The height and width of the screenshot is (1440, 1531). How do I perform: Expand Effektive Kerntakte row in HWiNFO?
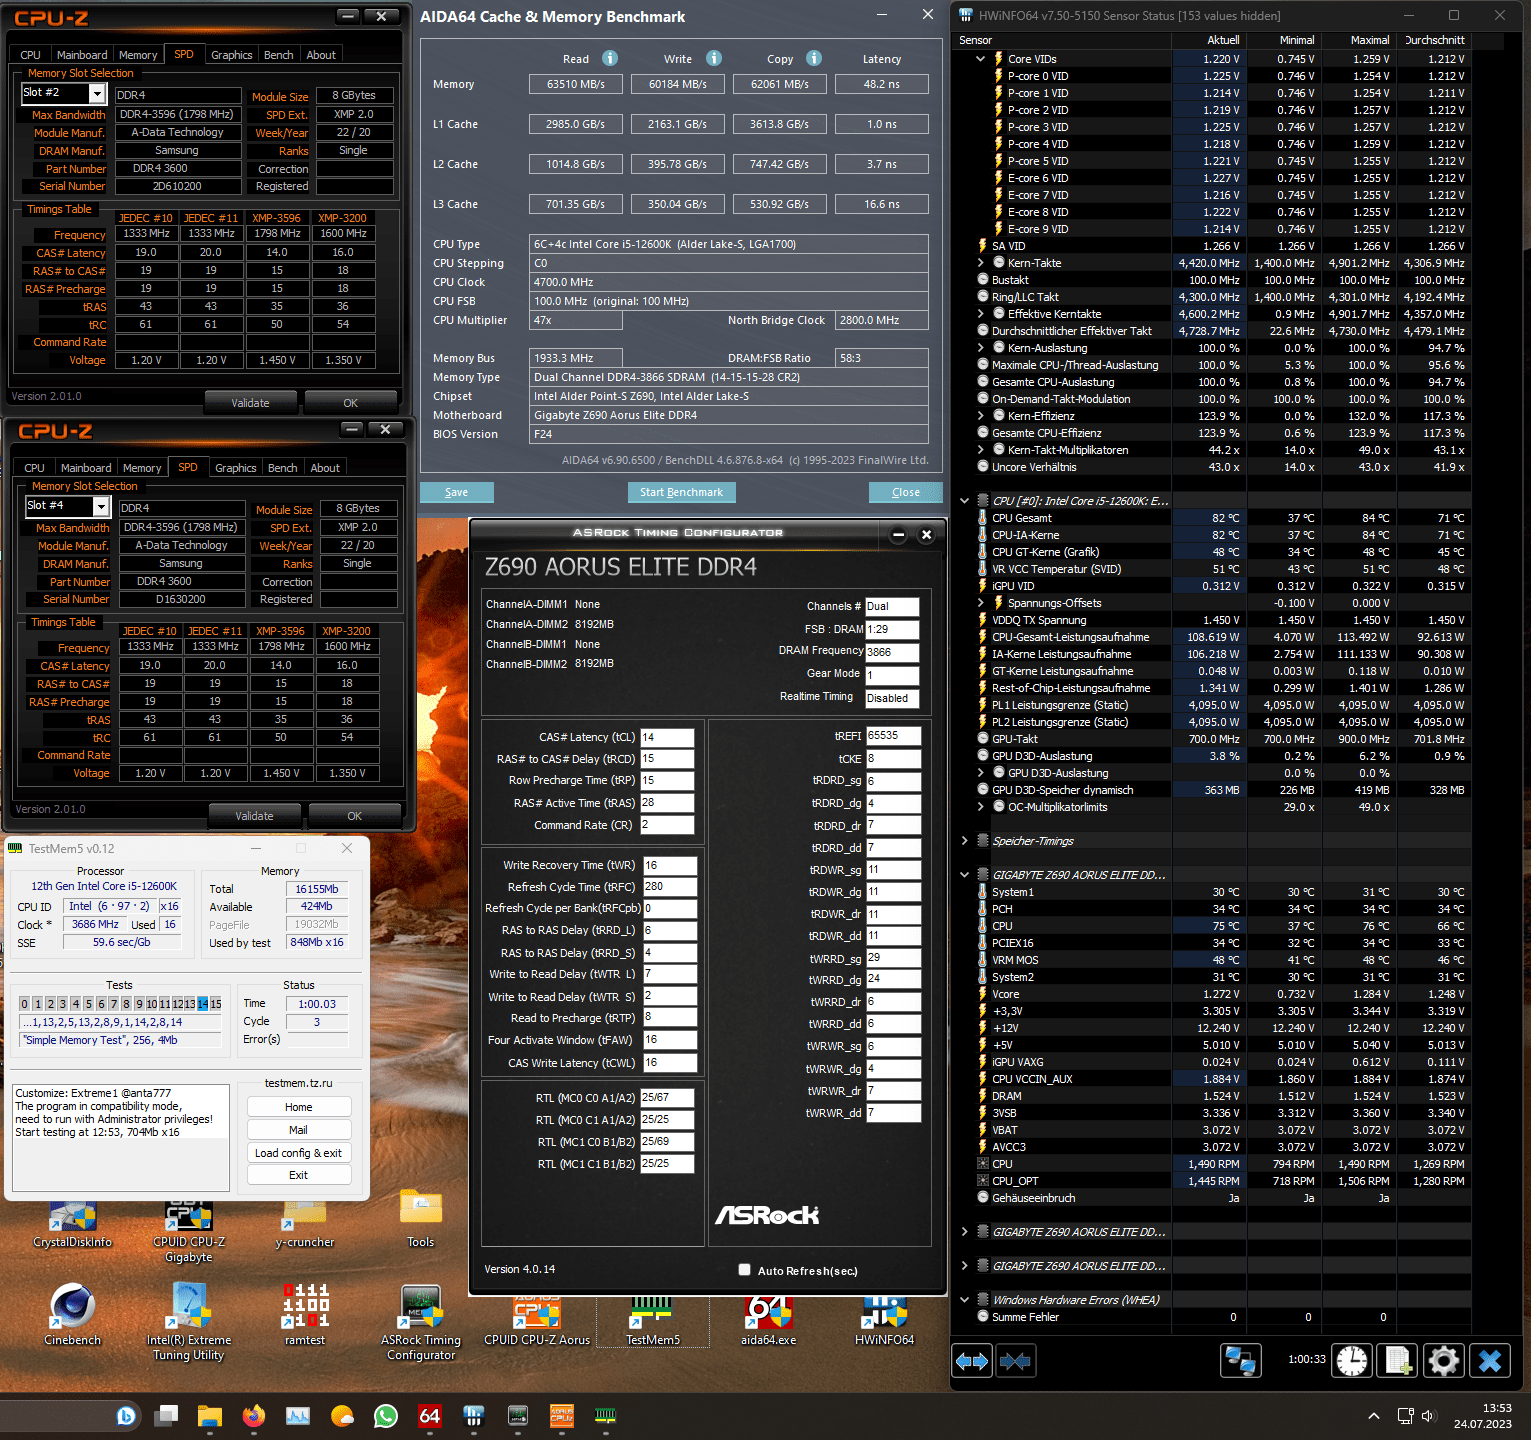981,314
